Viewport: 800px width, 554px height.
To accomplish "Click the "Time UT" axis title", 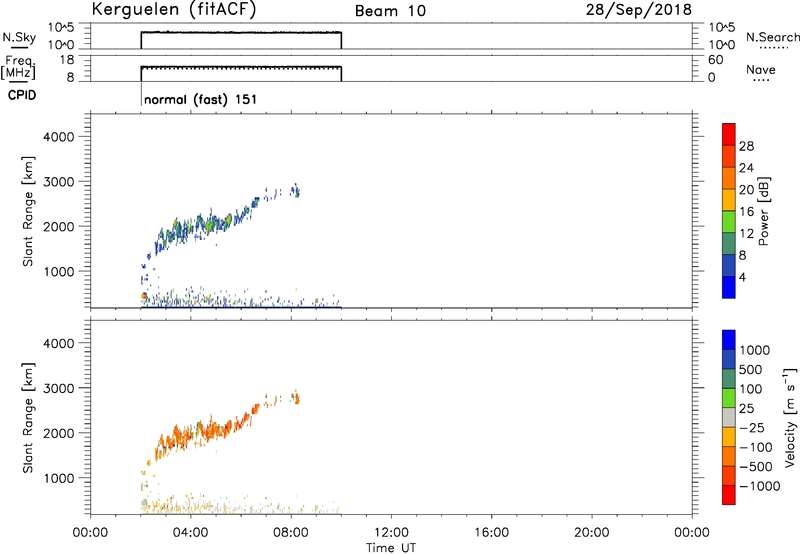I will coord(391,548).
